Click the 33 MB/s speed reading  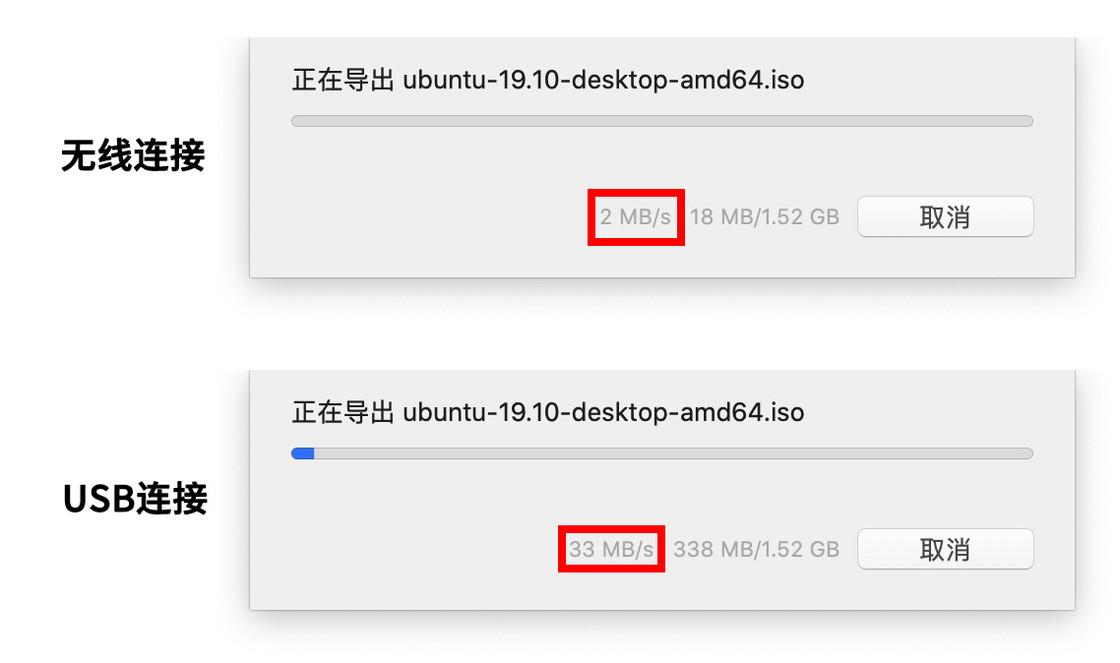pos(611,549)
